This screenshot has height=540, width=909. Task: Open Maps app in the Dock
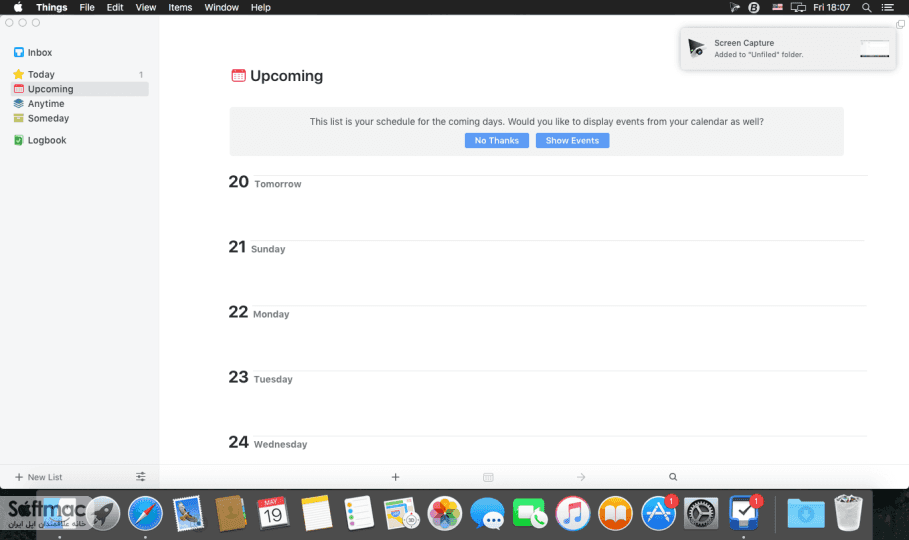402,513
